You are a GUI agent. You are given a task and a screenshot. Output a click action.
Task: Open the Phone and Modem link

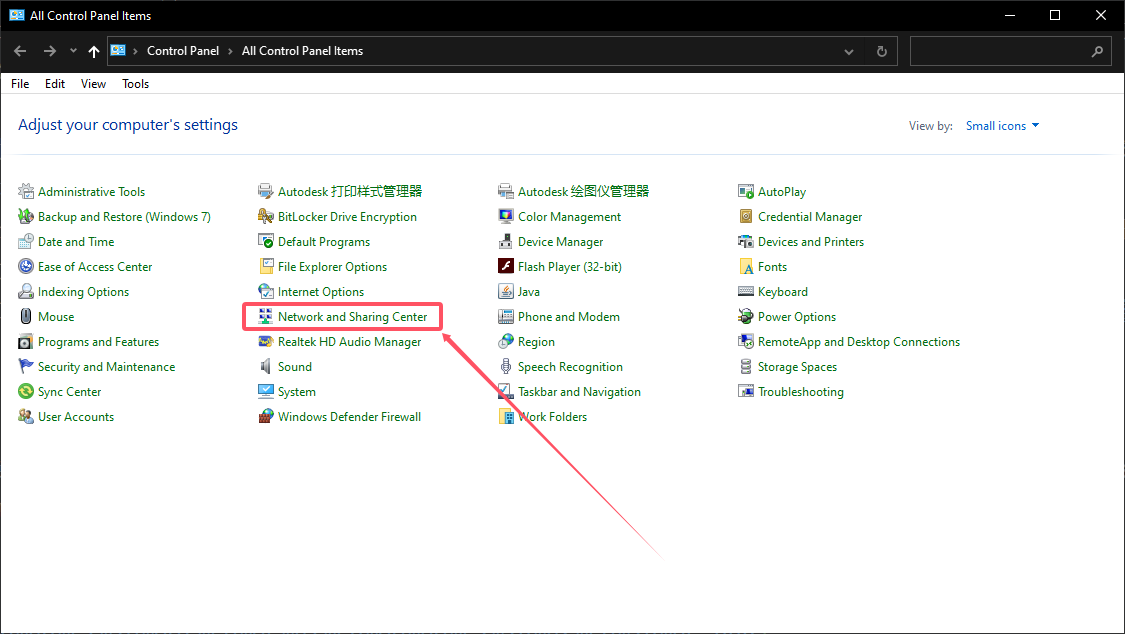tap(569, 316)
